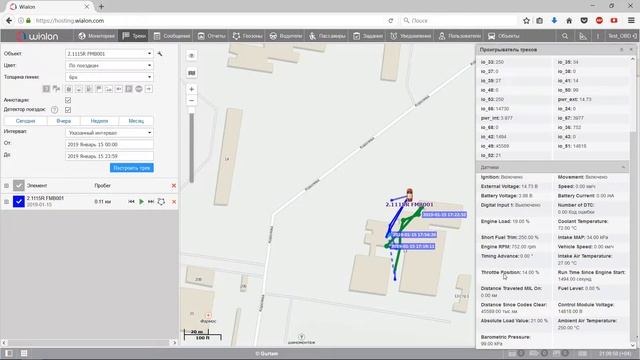Collapse the Датчики section
The width and height of the screenshot is (640, 360).
623,167
